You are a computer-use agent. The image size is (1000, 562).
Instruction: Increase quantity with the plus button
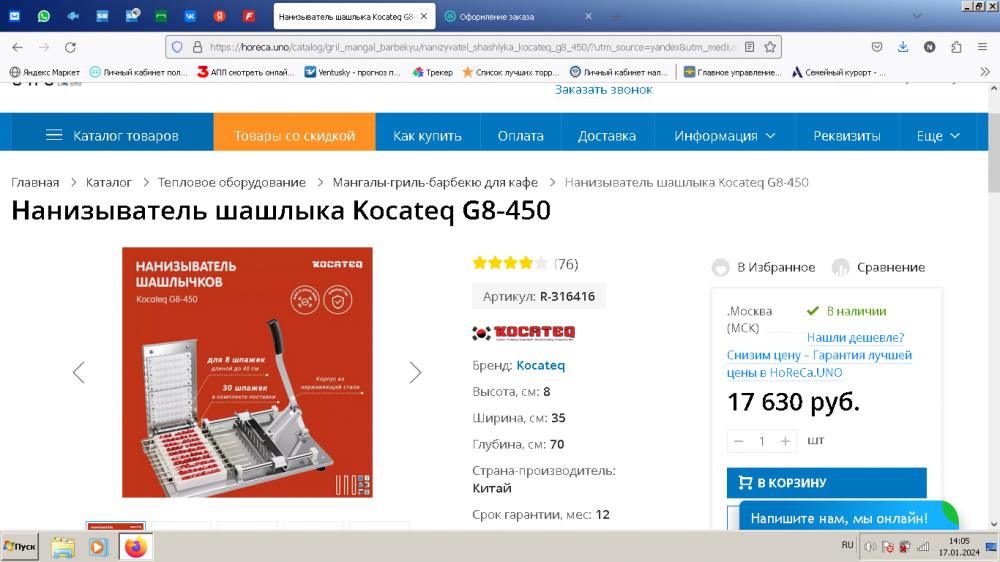[x=785, y=441]
